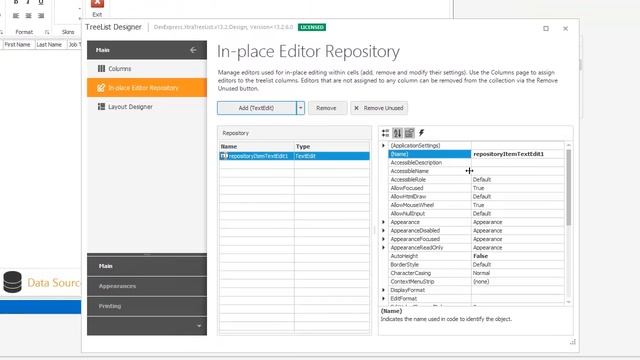Select the BorderStyle property row
This screenshot has width=640, height=360.
[476, 264]
